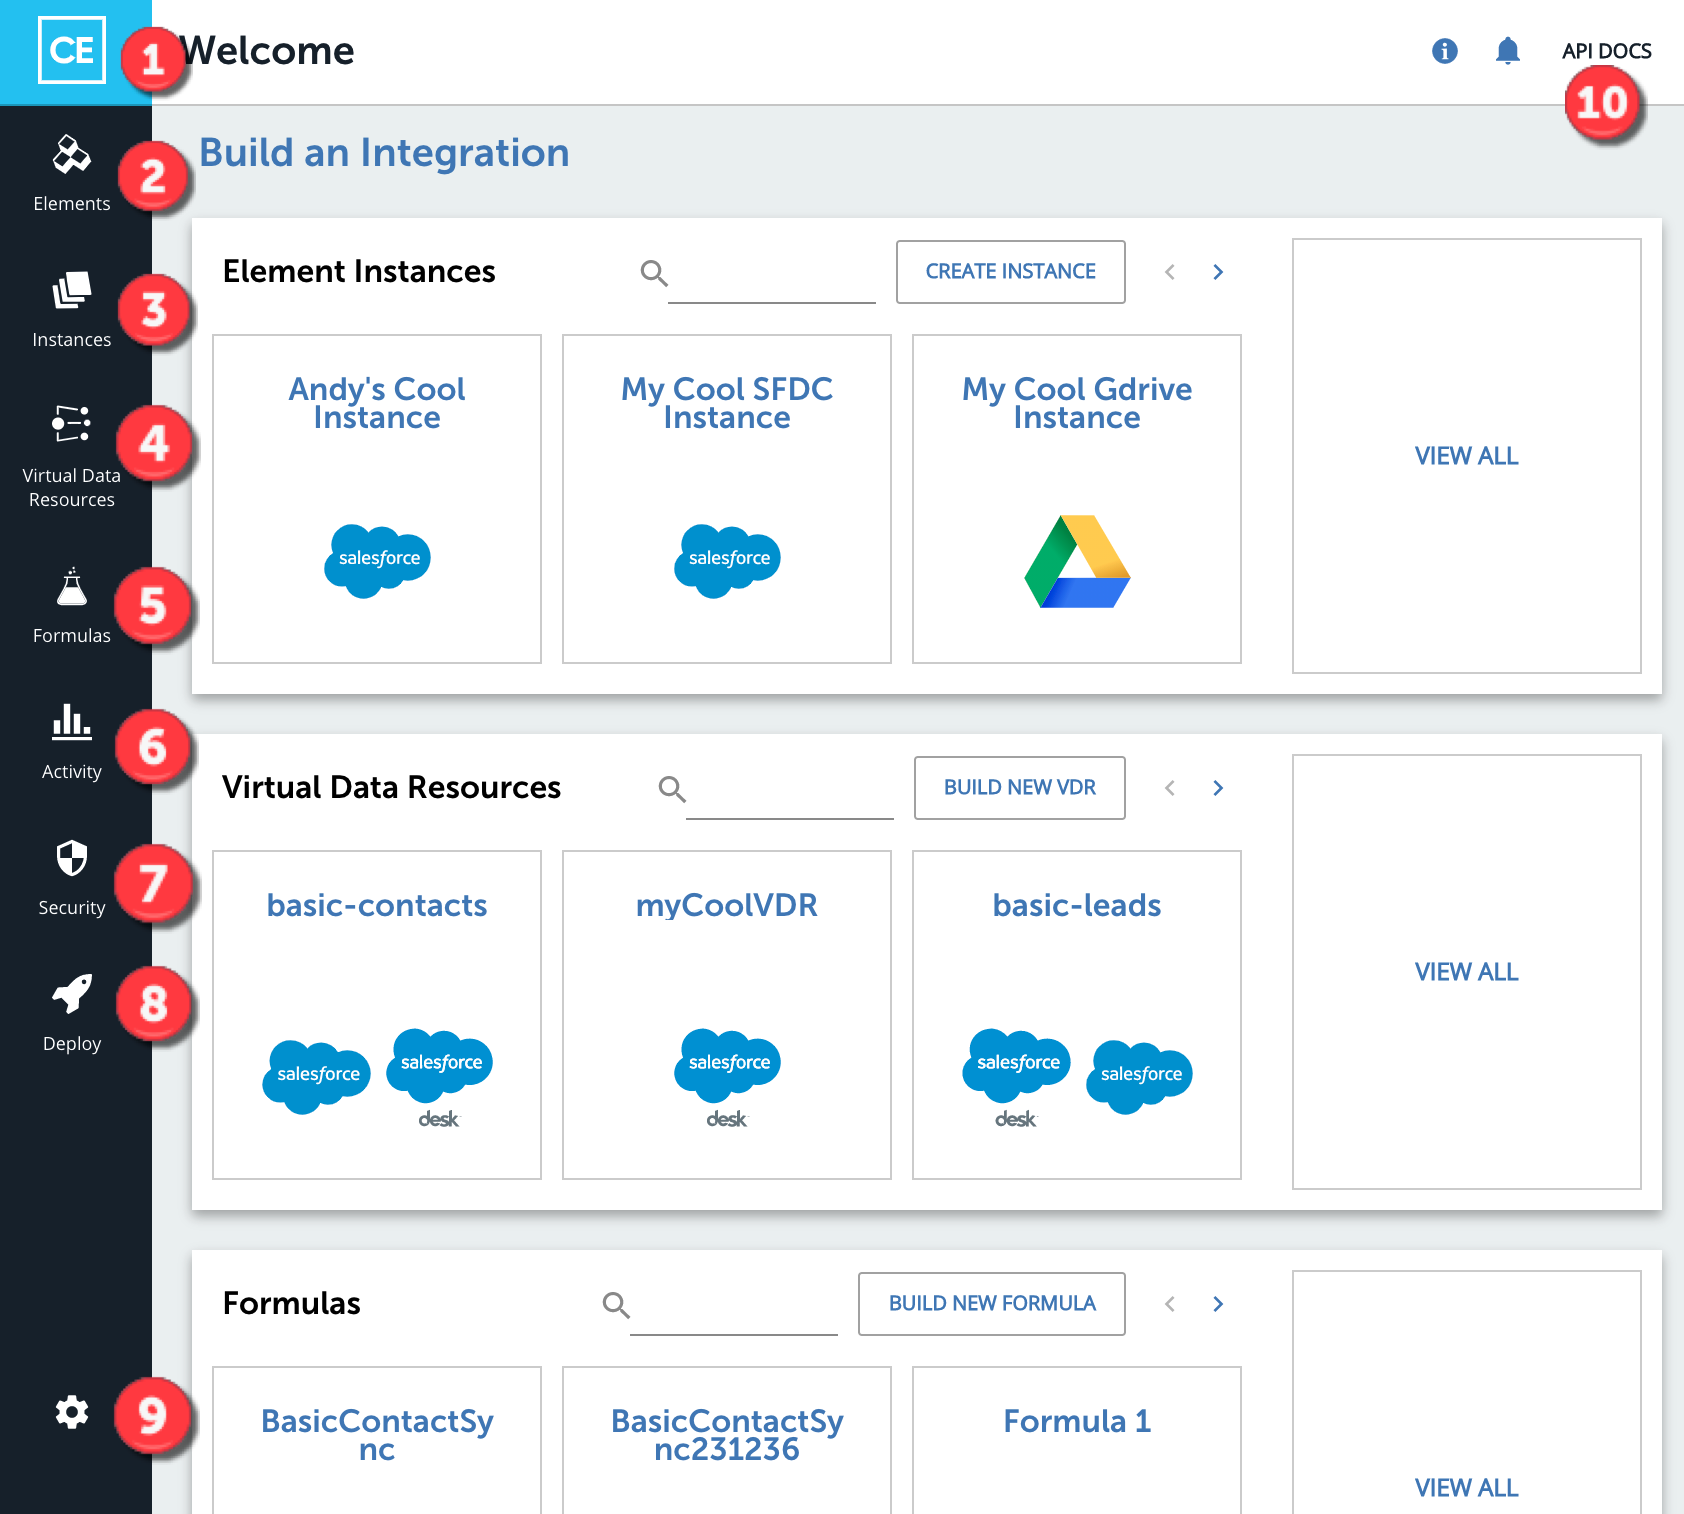This screenshot has width=1684, height=1514.
Task: Go to next Element Instances page
Action: point(1218,272)
